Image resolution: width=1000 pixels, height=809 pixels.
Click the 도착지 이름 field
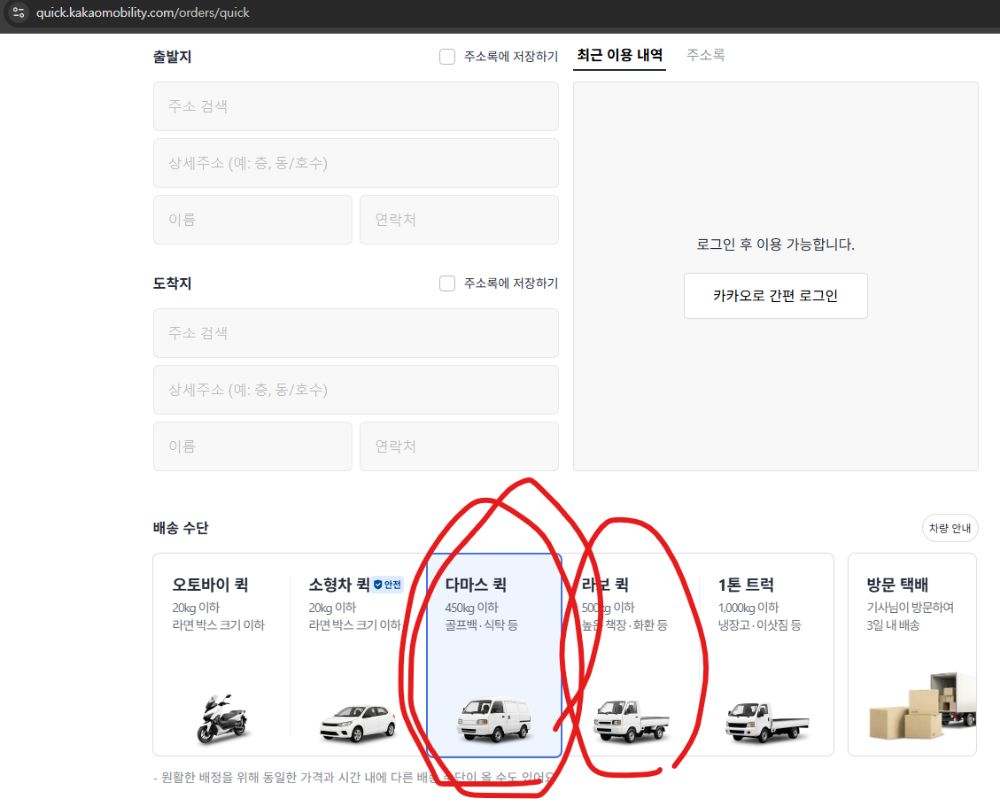click(253, 446)
